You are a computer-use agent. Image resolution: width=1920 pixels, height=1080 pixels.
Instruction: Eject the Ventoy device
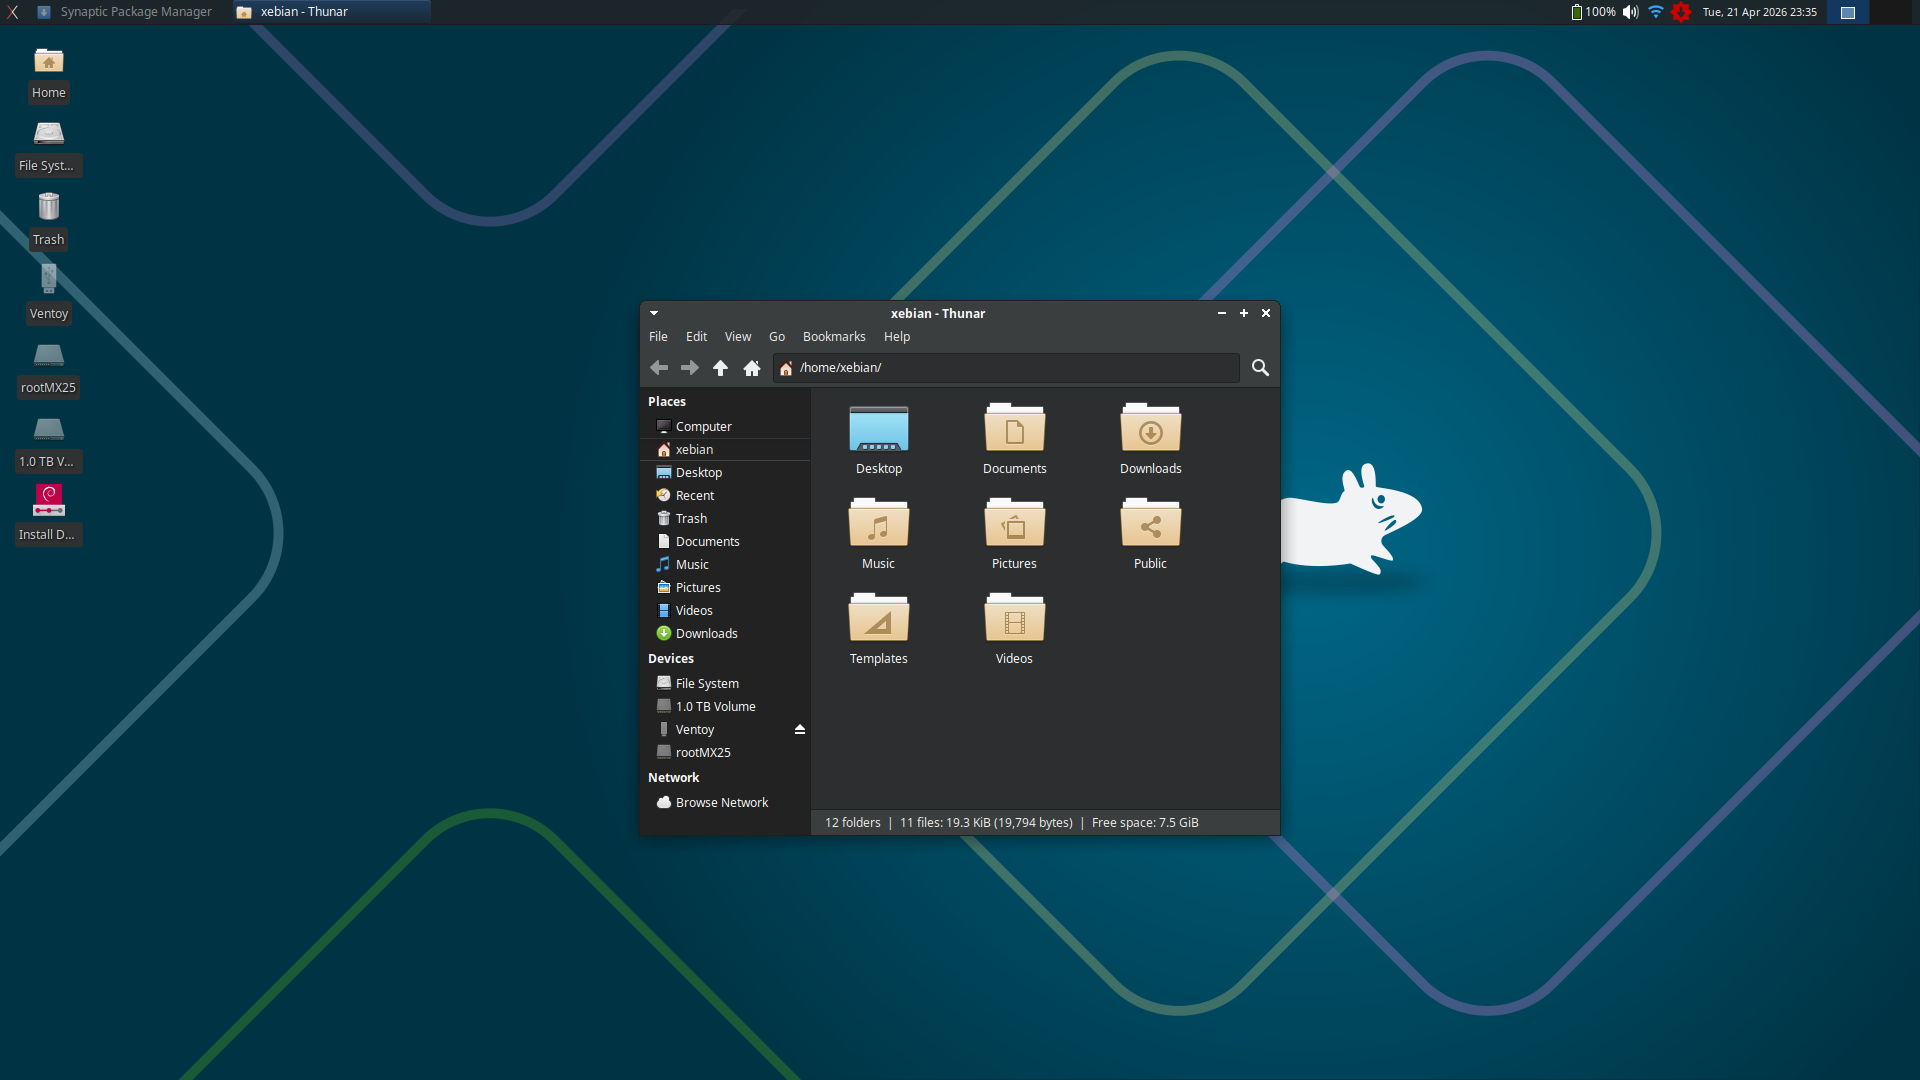[800, 730]
